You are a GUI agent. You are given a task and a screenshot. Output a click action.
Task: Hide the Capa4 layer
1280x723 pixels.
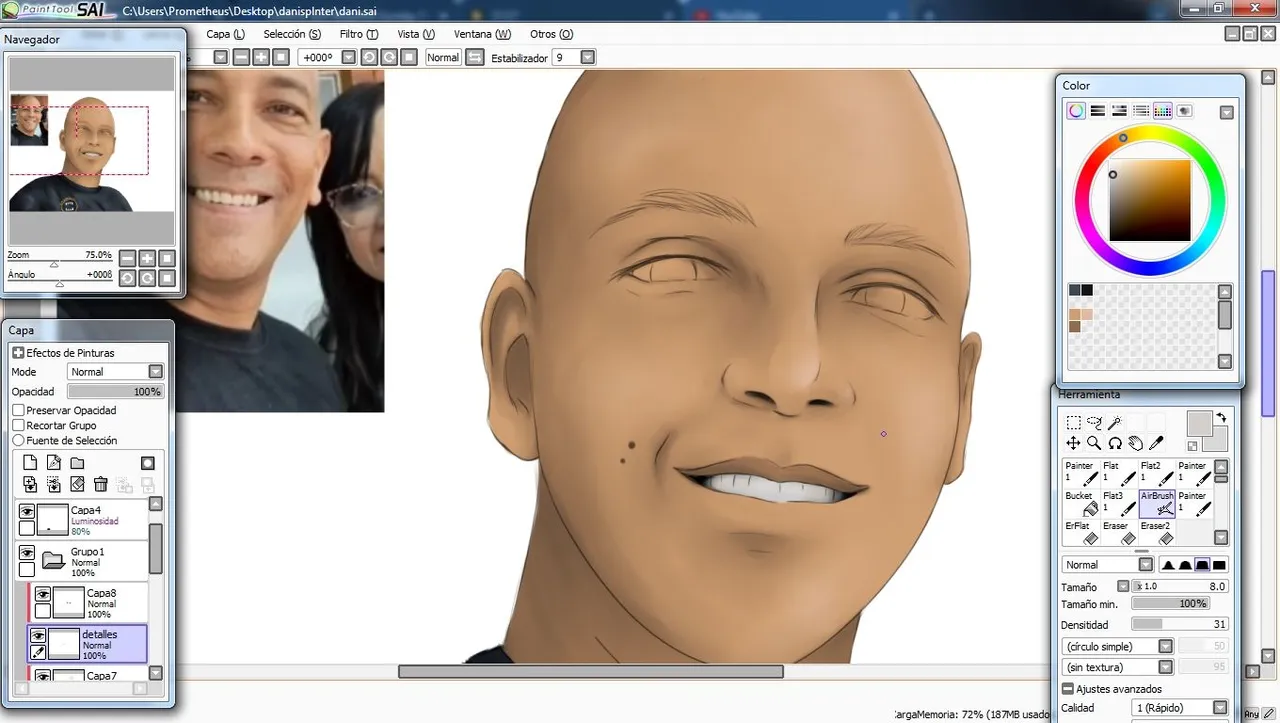(x=27, y=512)
